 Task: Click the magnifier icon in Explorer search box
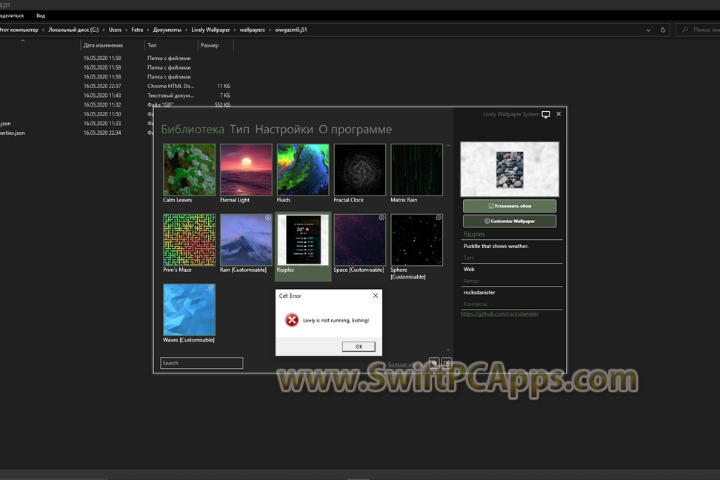click(x=685, y=30)
